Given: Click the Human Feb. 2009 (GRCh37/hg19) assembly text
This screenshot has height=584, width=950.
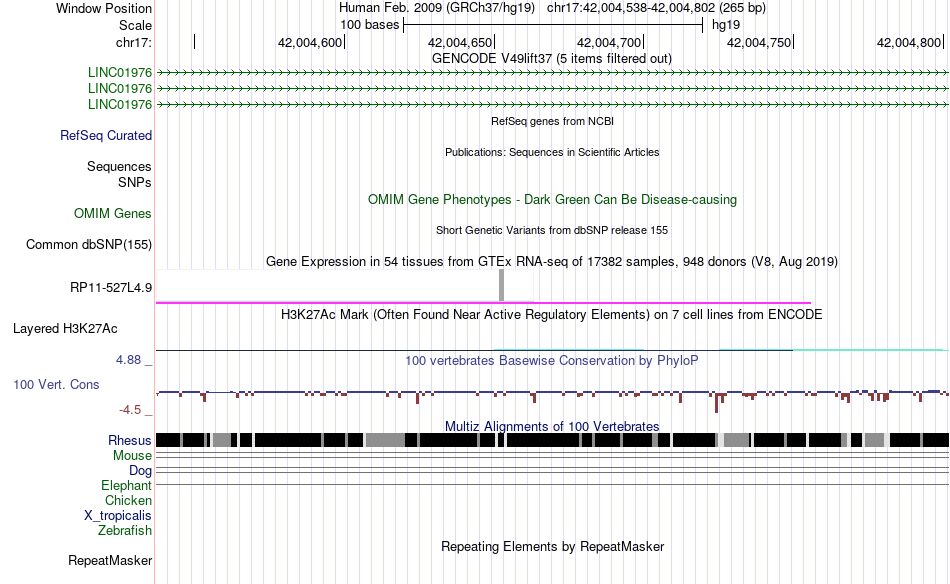Looking at the screenshot, I should pyautogui.click(x=437, y=8).
